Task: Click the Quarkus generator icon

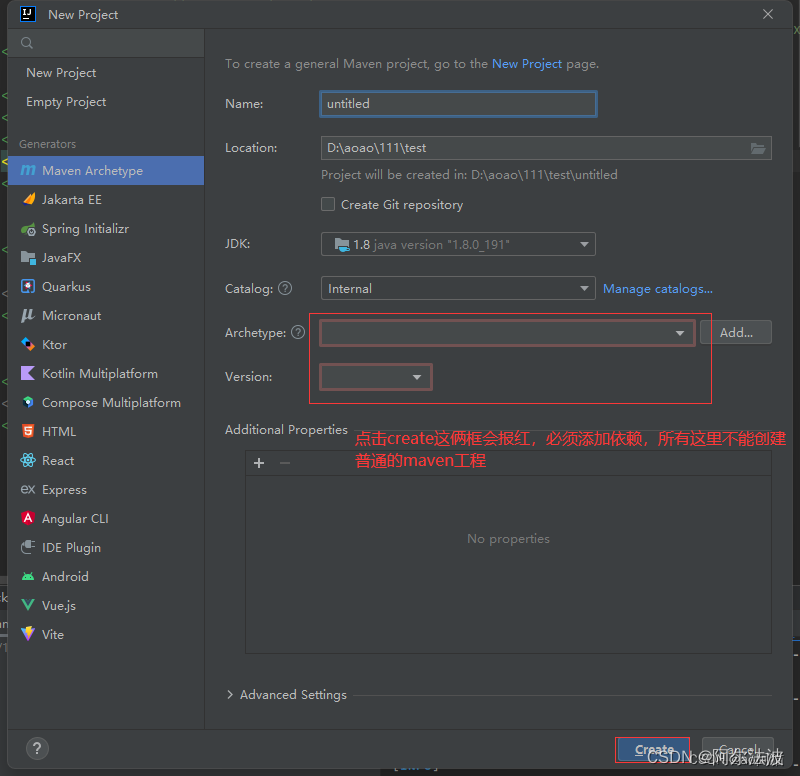Action: coord(28,287)
